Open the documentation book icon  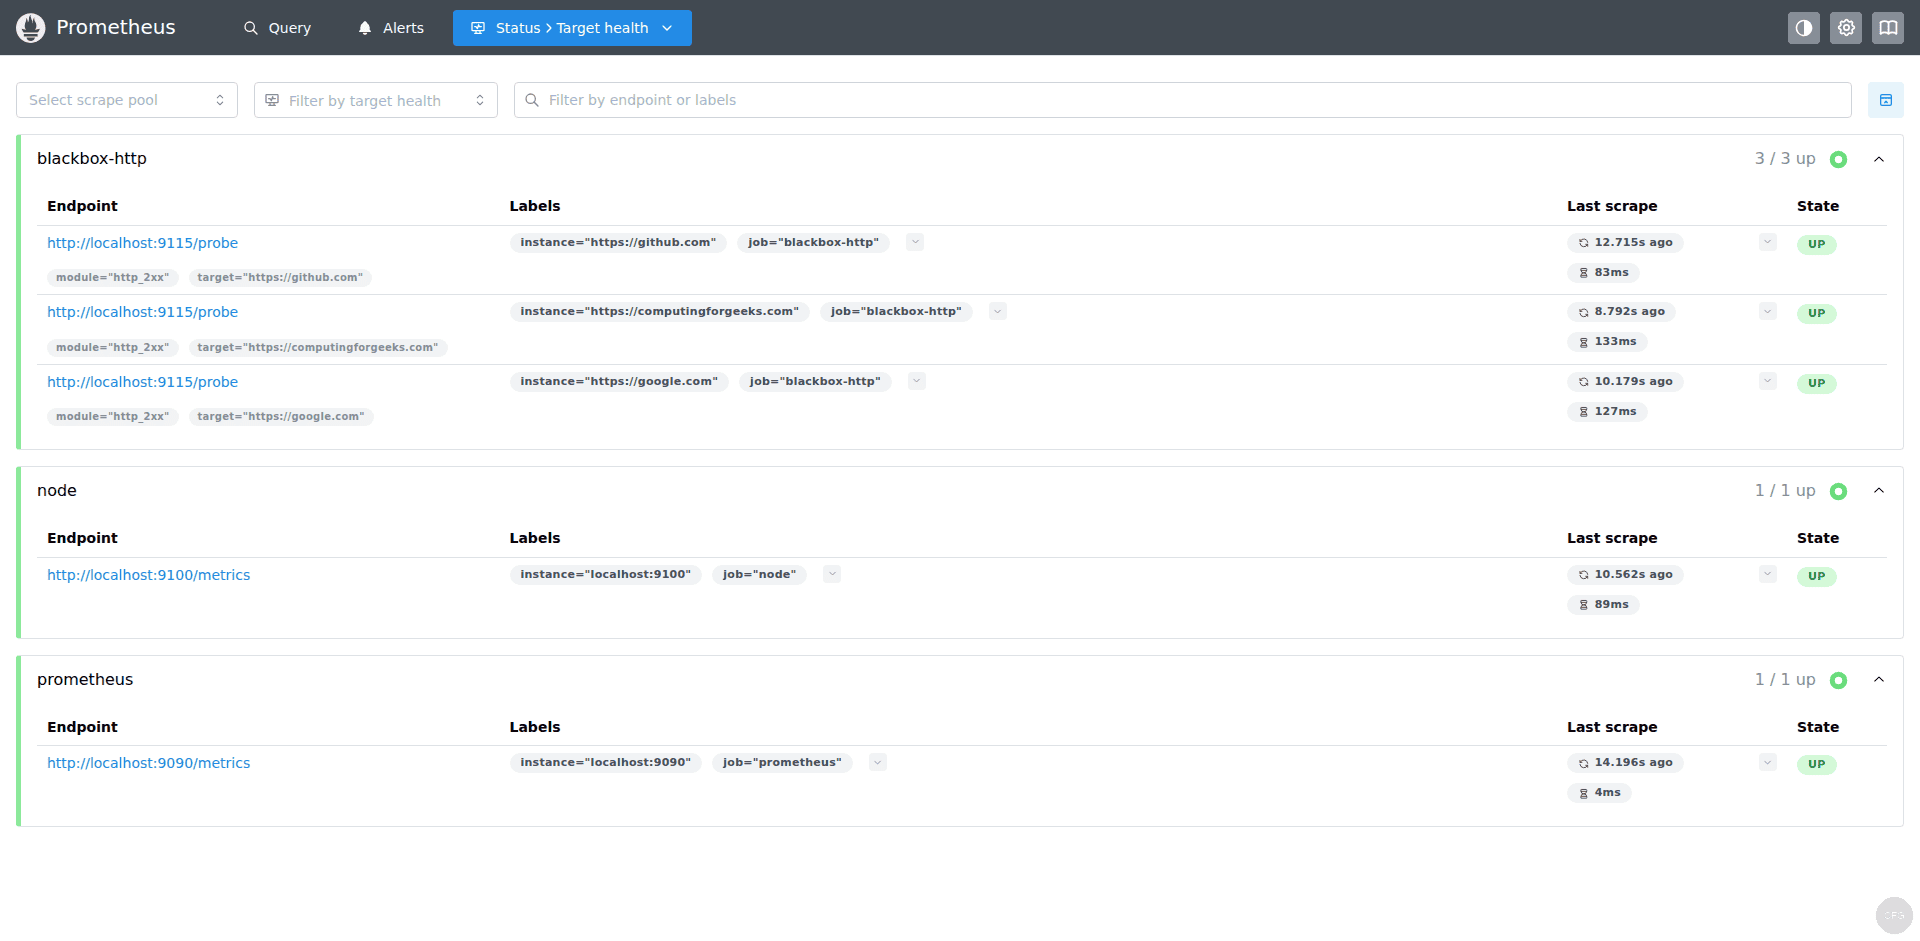tap(1888, 27)
